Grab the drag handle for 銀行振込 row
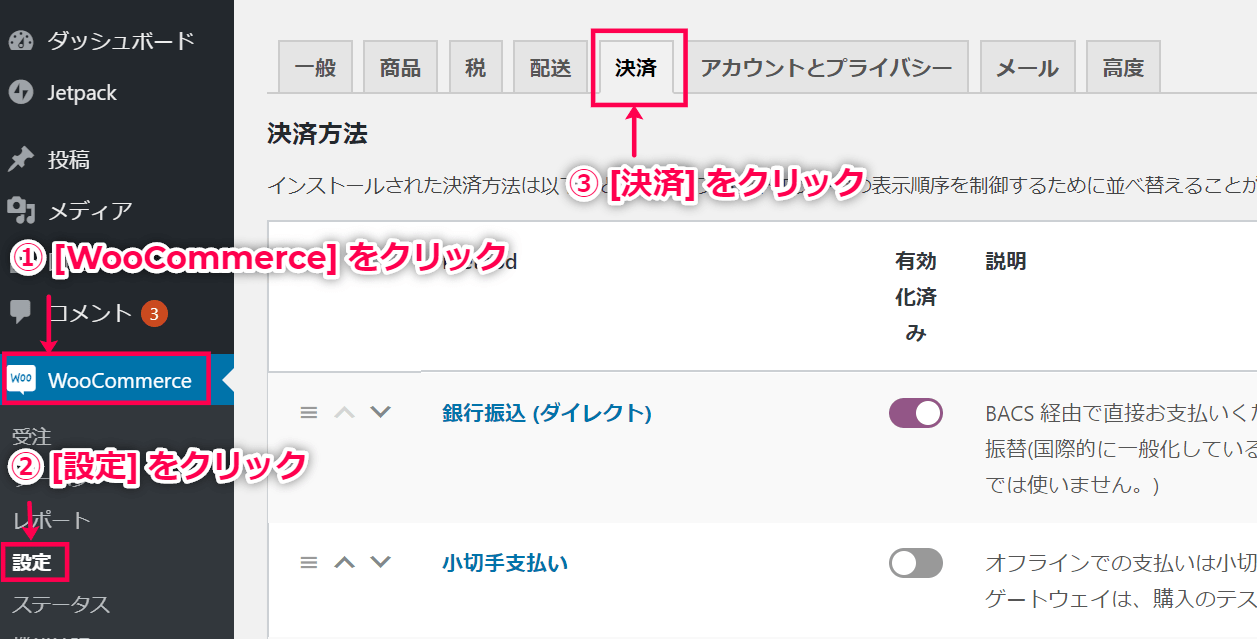 309,412
